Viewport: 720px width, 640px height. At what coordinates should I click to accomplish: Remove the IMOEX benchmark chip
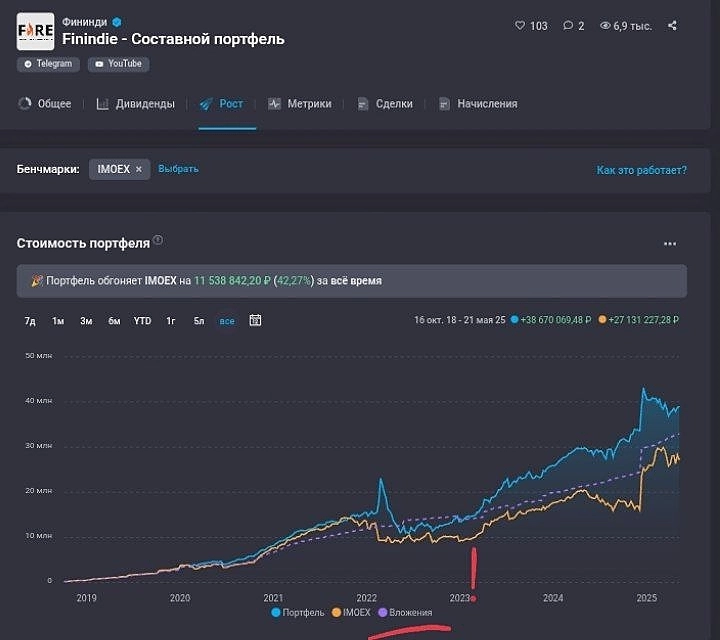139,170
